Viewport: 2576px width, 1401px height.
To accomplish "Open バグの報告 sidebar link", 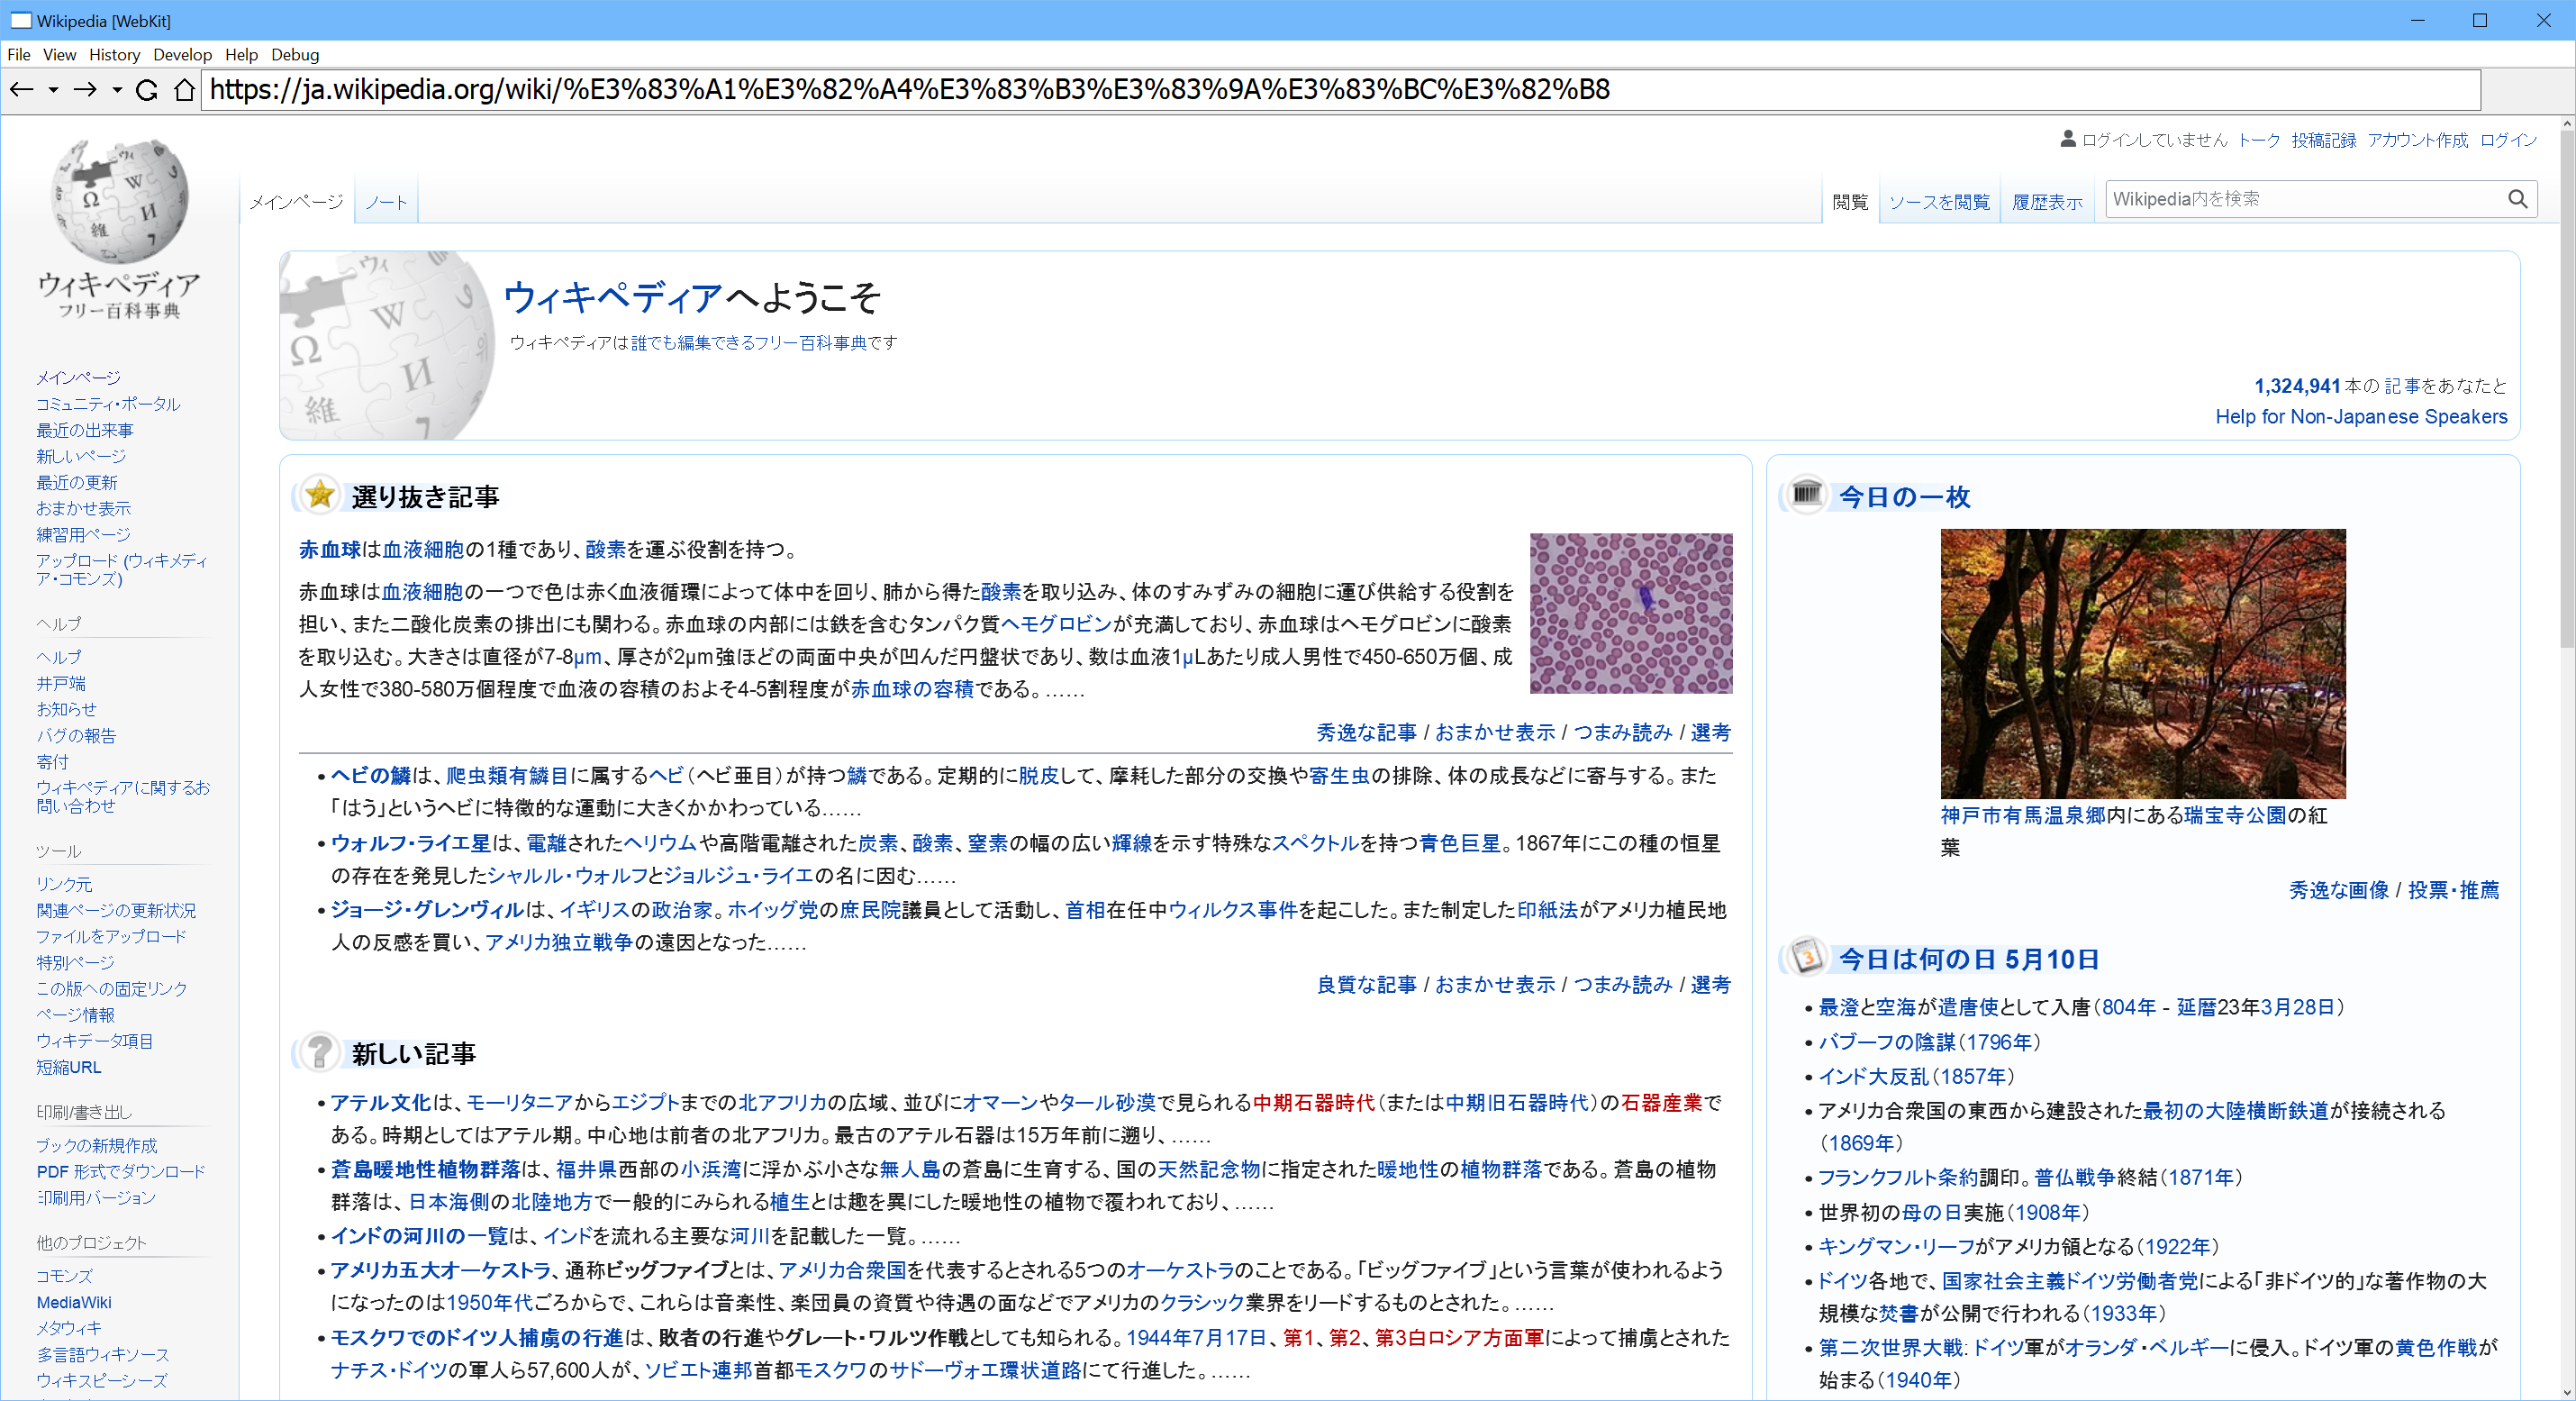I will click(x=76, y=735).
